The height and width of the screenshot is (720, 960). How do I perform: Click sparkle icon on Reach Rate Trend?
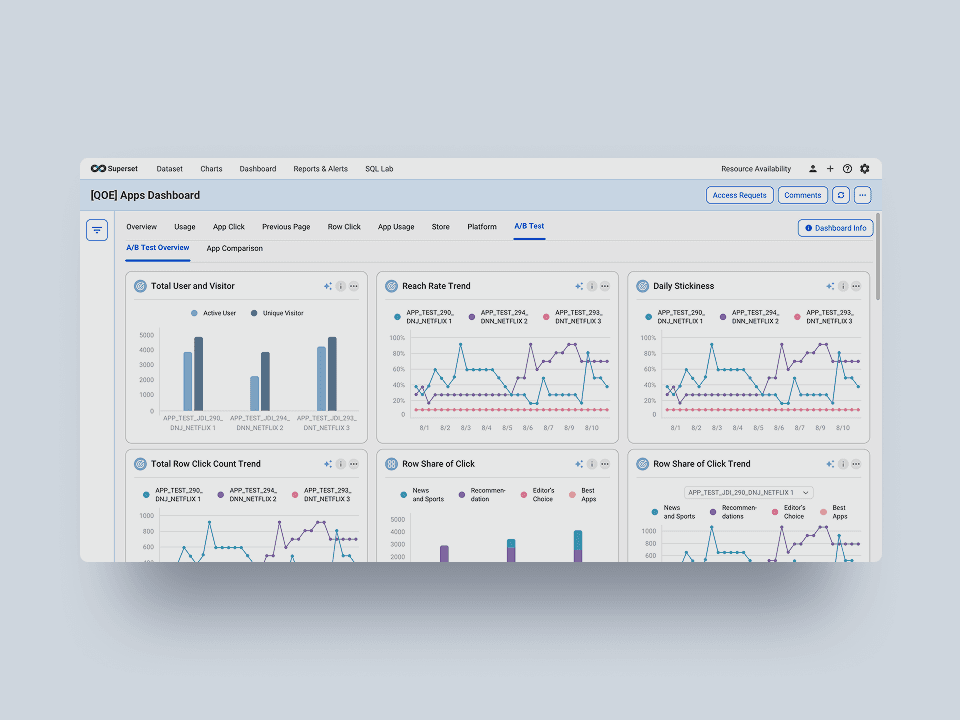coord(579,286)
